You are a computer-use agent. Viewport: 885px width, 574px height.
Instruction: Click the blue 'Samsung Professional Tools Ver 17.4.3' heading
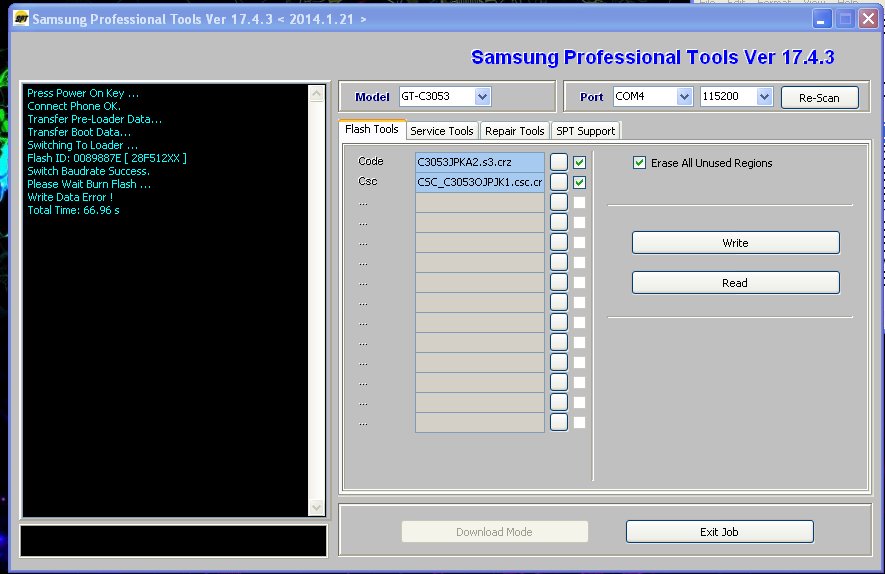(x=652, y=57)
